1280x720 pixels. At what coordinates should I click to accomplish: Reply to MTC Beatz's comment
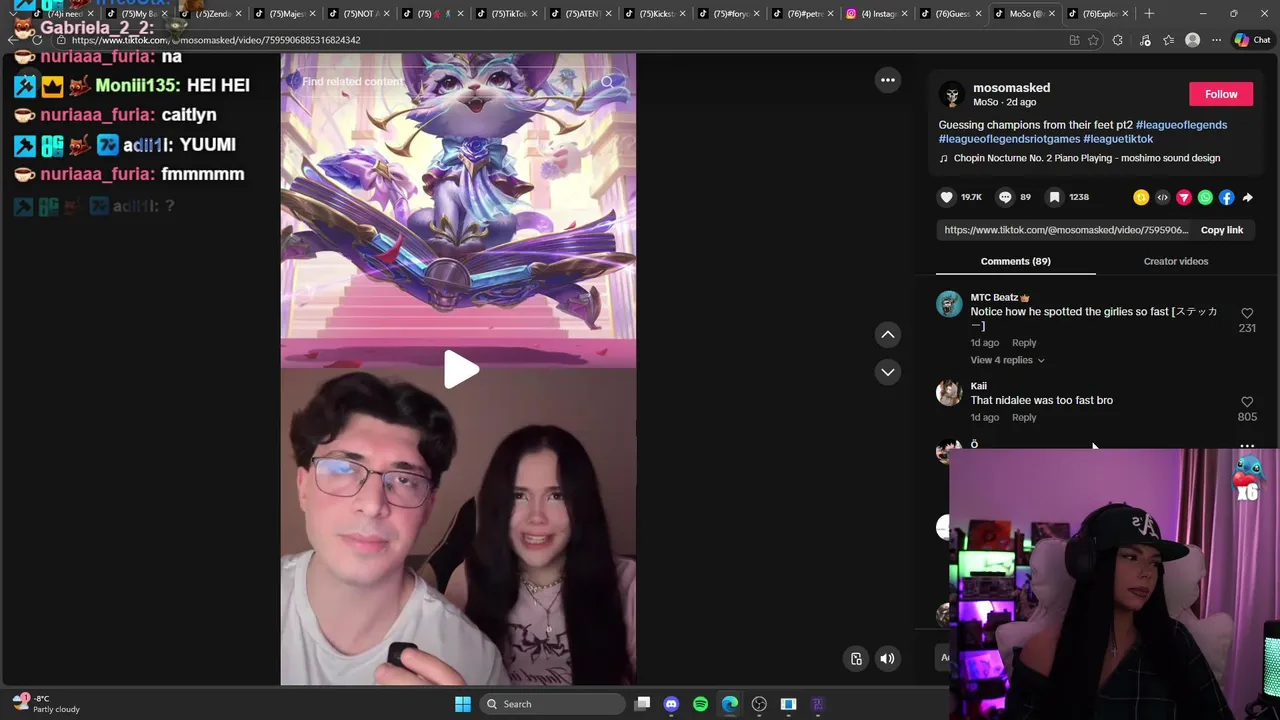coord(1024,343)
